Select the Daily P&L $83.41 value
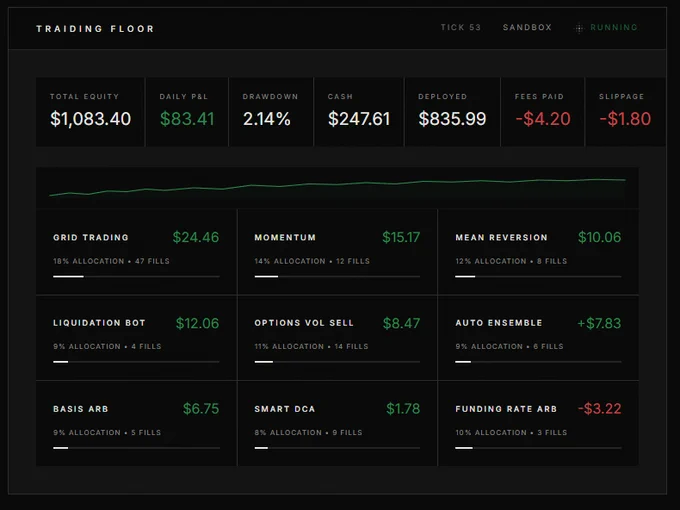 coord(187,119)
